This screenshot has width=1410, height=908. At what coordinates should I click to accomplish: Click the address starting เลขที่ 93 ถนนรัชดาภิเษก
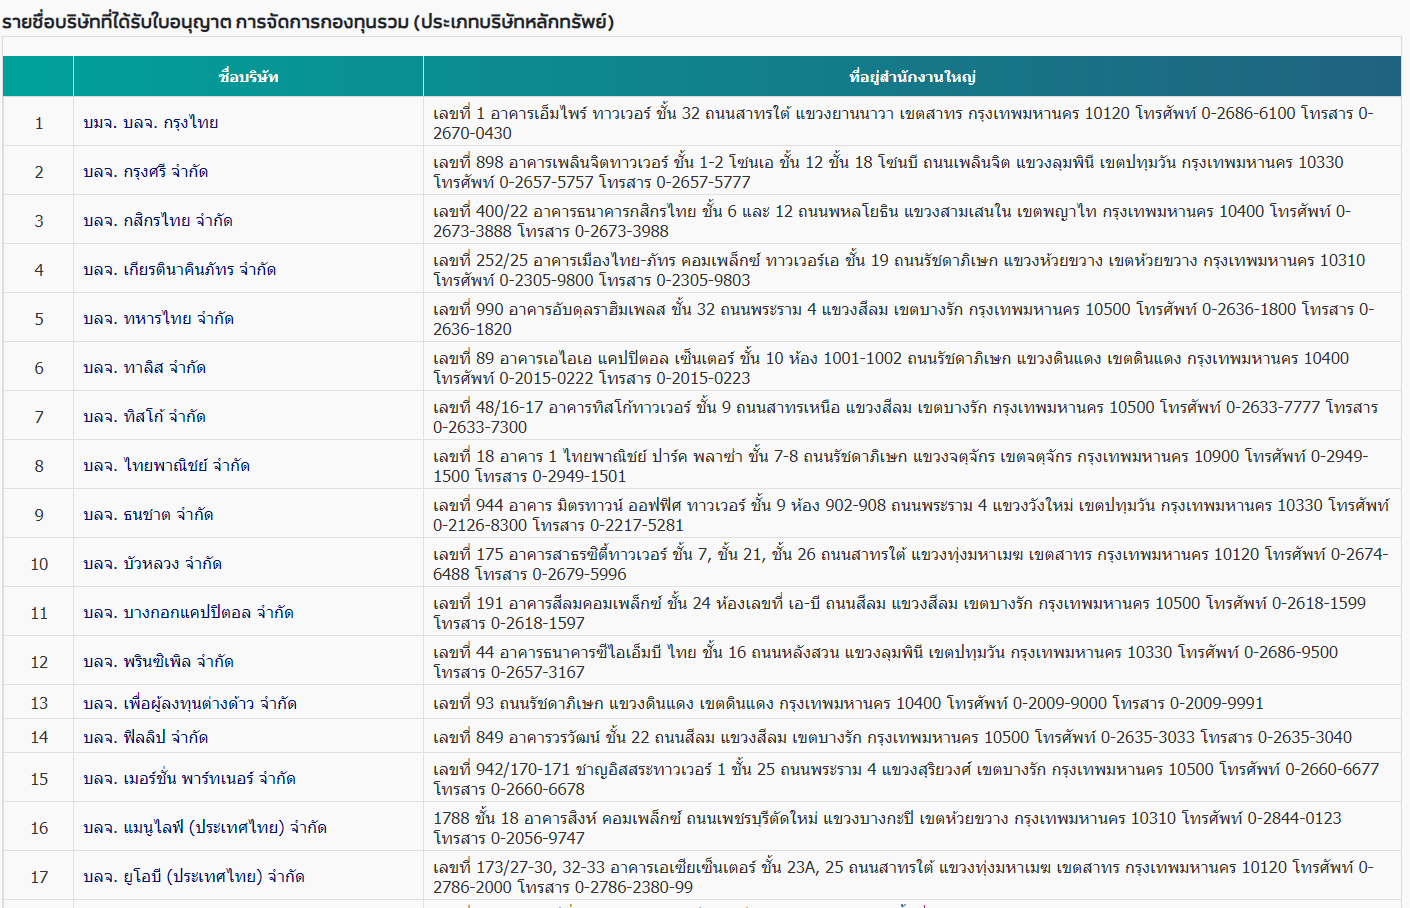click(848, 703)
